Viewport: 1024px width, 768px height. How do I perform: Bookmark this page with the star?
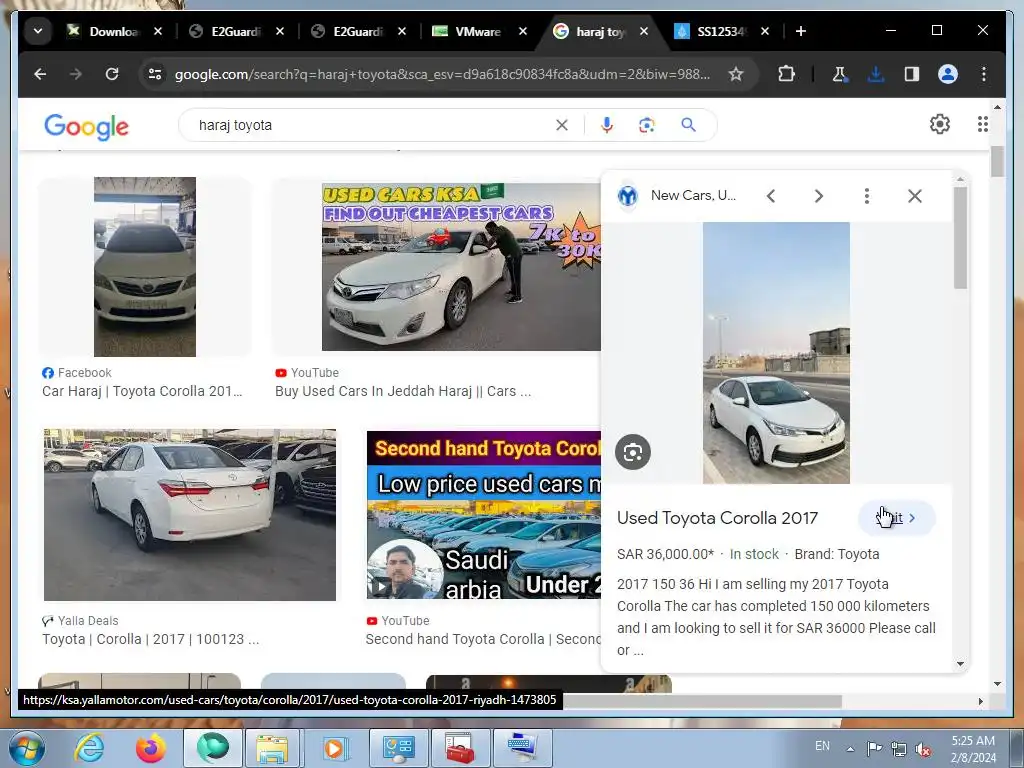coord(736,74)
